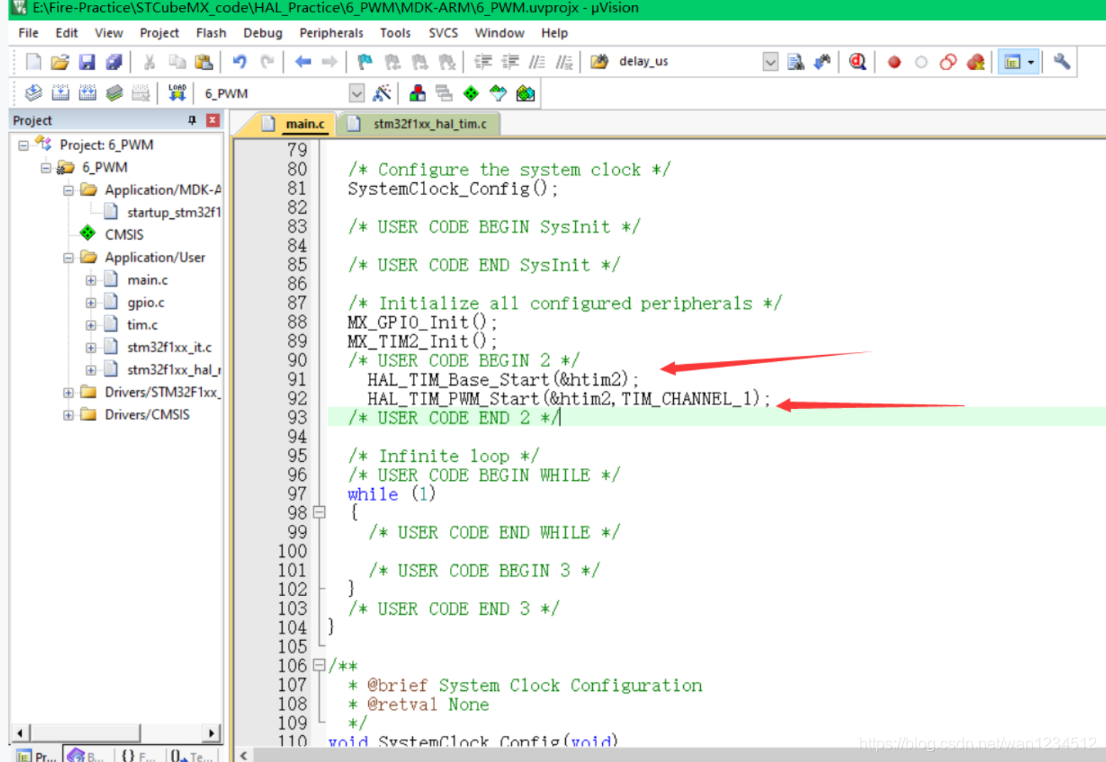Switch to stm32f1xx_hal_tim.c tab
This screenshot has width=1106, height=762.
pyautogui.click(x=430, y=125)
